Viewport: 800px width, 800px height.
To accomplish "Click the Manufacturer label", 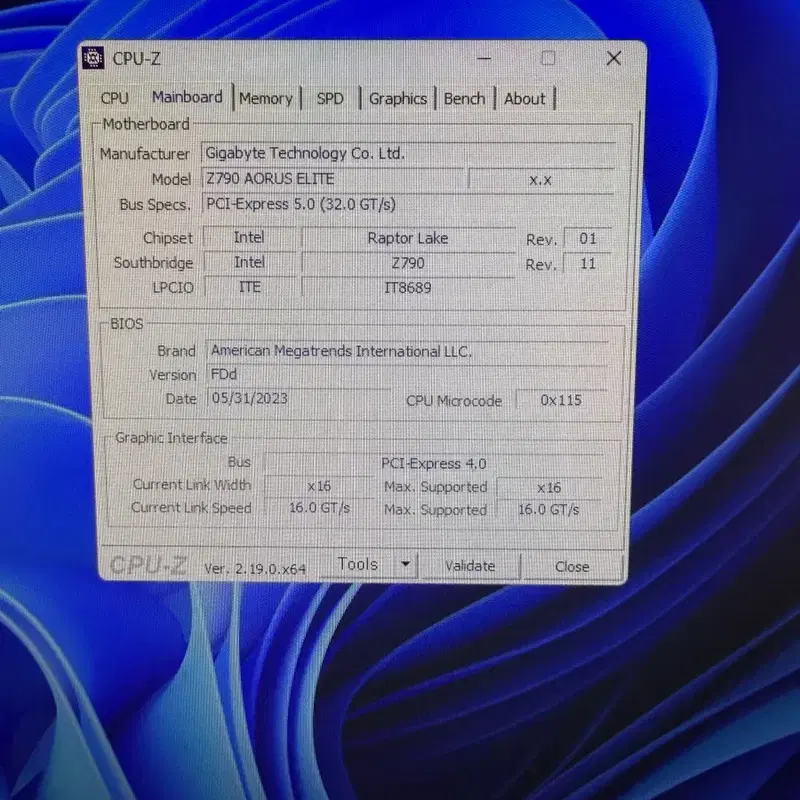I will point(145,154).
